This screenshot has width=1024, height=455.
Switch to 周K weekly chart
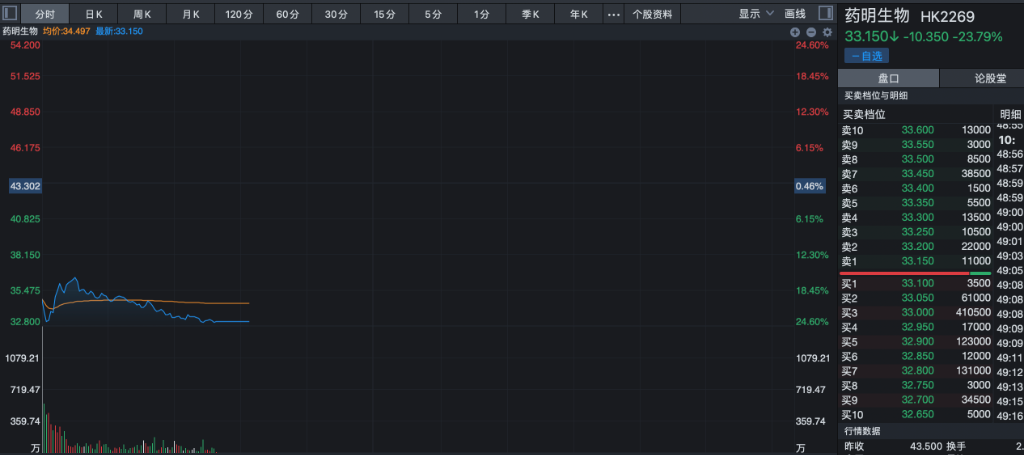pyautogui.click(x=142, y=14)
